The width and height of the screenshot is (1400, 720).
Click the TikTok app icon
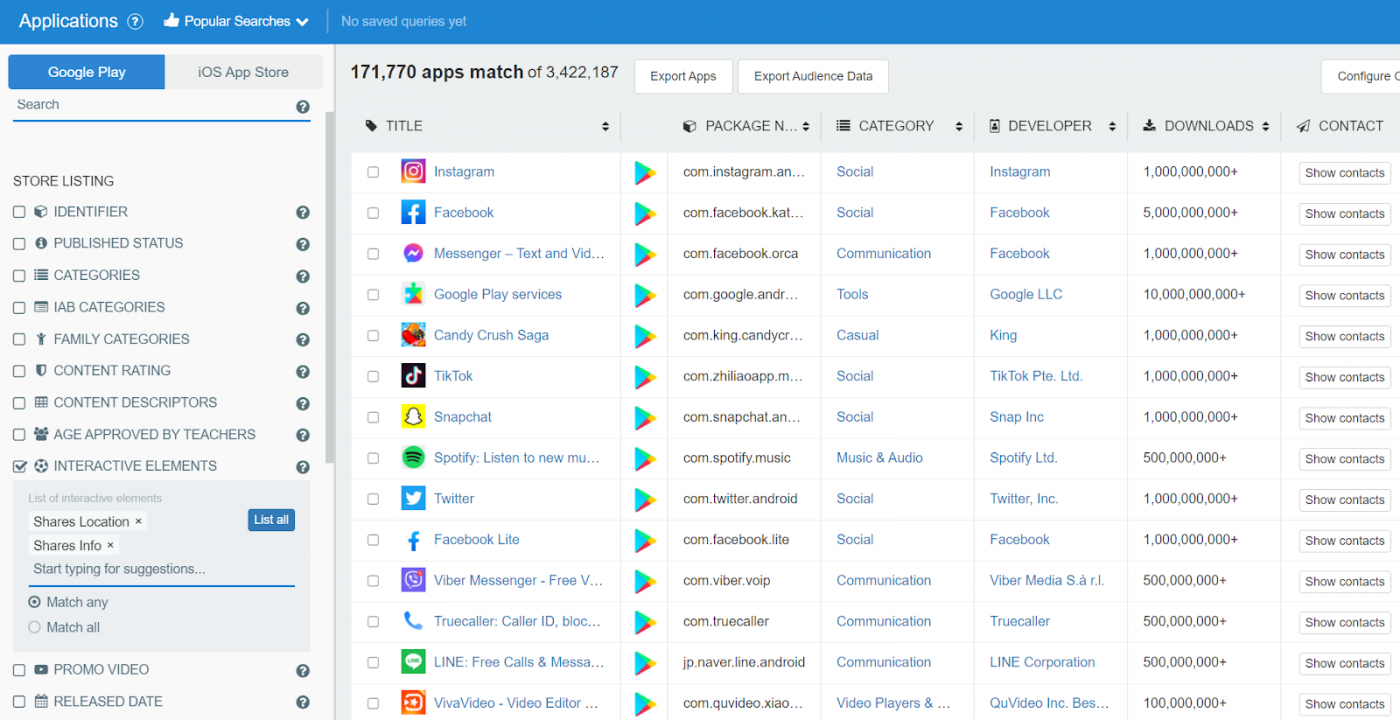(413, 376)
